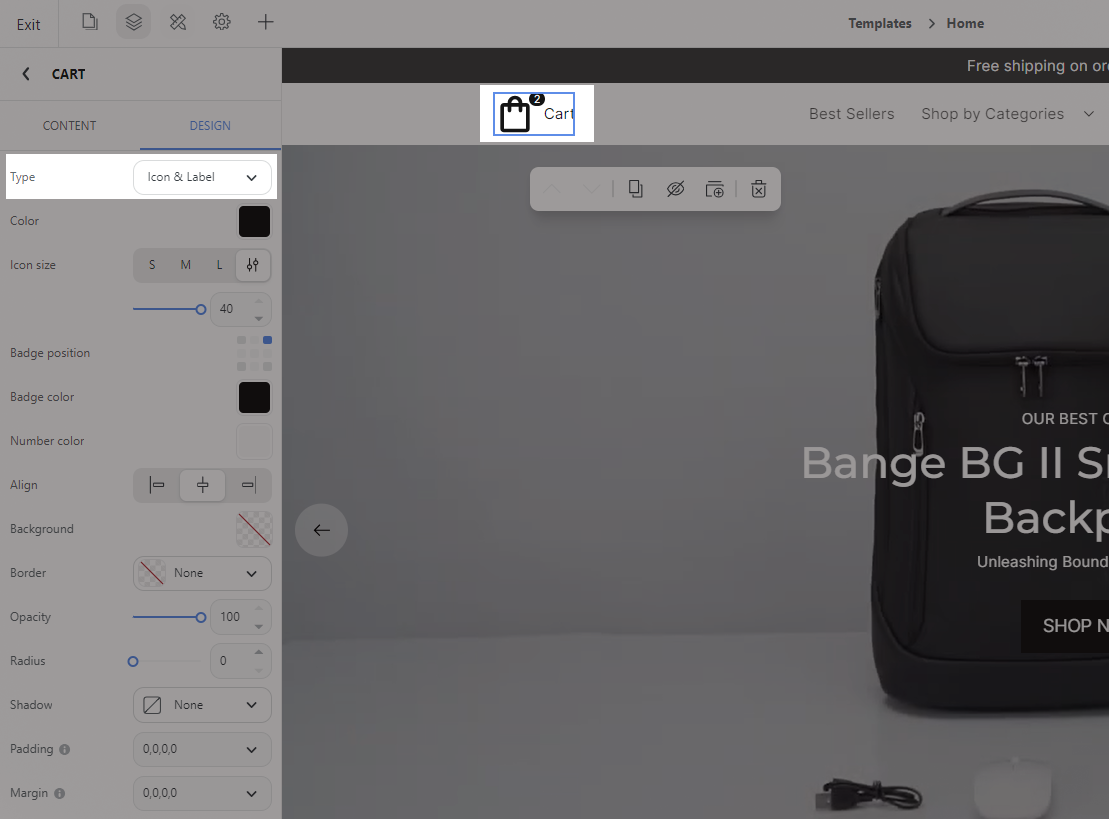
Task: Open the Shadow dropdown
Action: point(202,705)
